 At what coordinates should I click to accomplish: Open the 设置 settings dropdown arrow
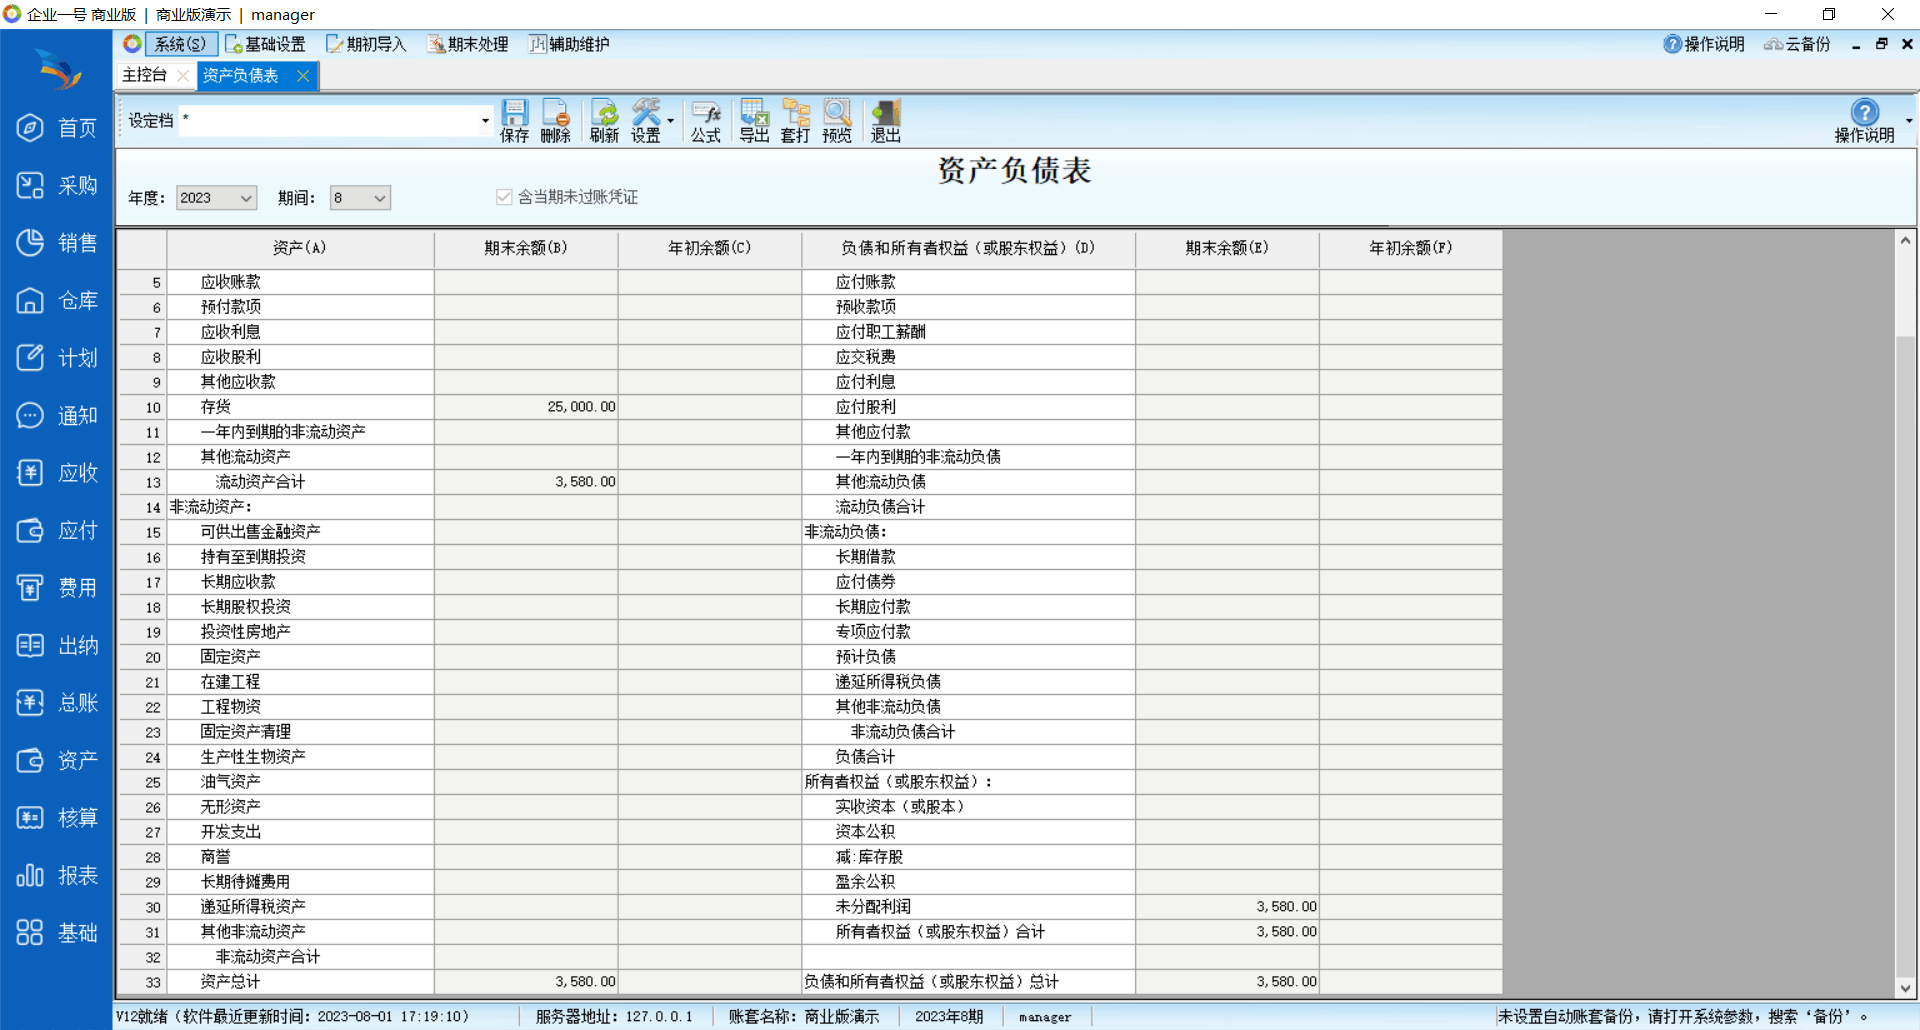(670, 121)
